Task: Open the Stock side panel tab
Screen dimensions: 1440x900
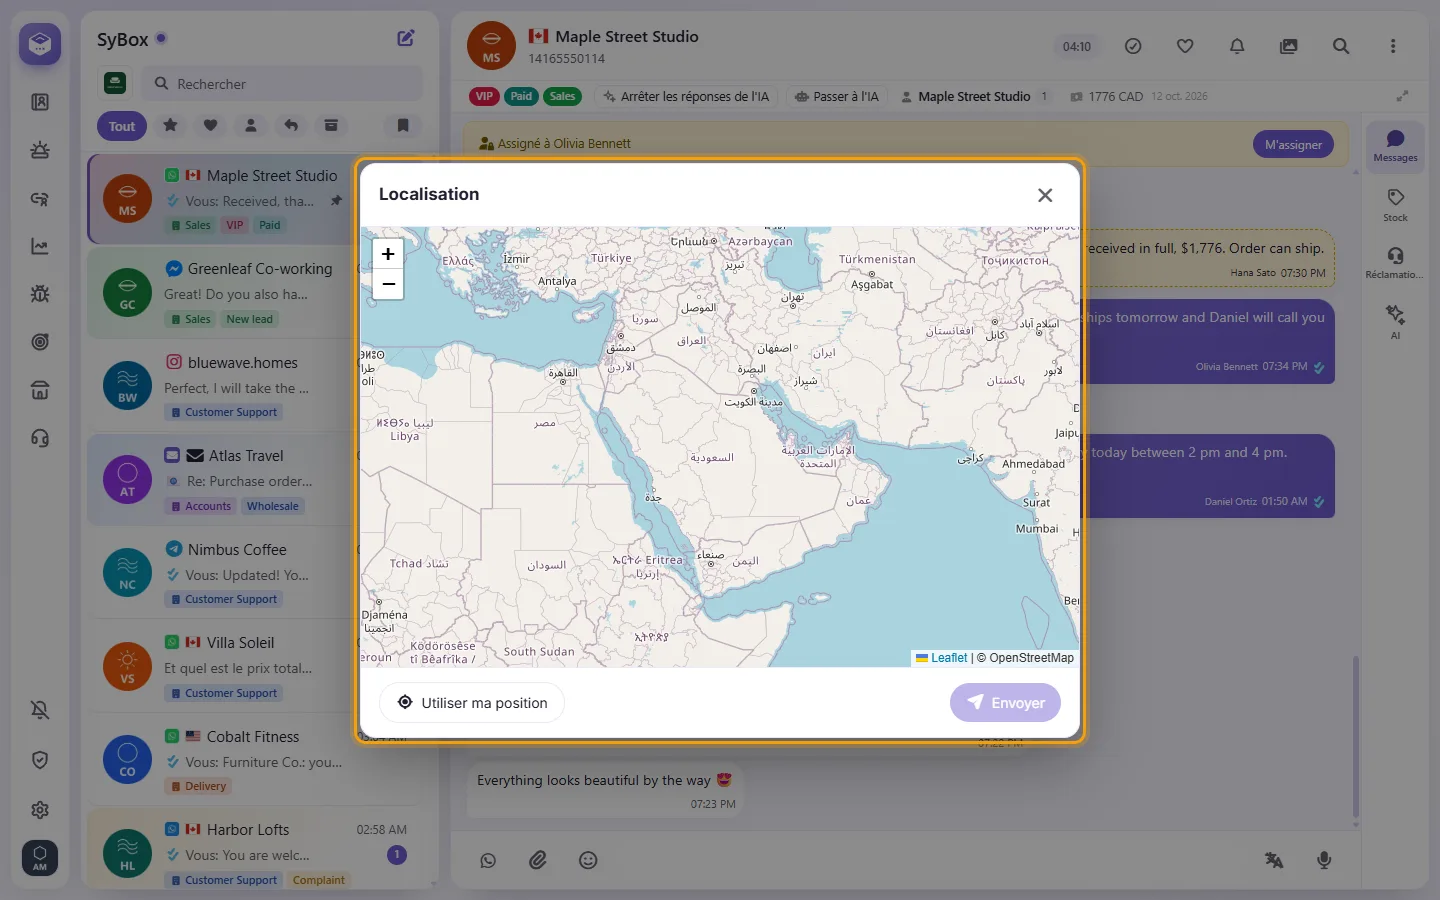Action: [1395, 205]
